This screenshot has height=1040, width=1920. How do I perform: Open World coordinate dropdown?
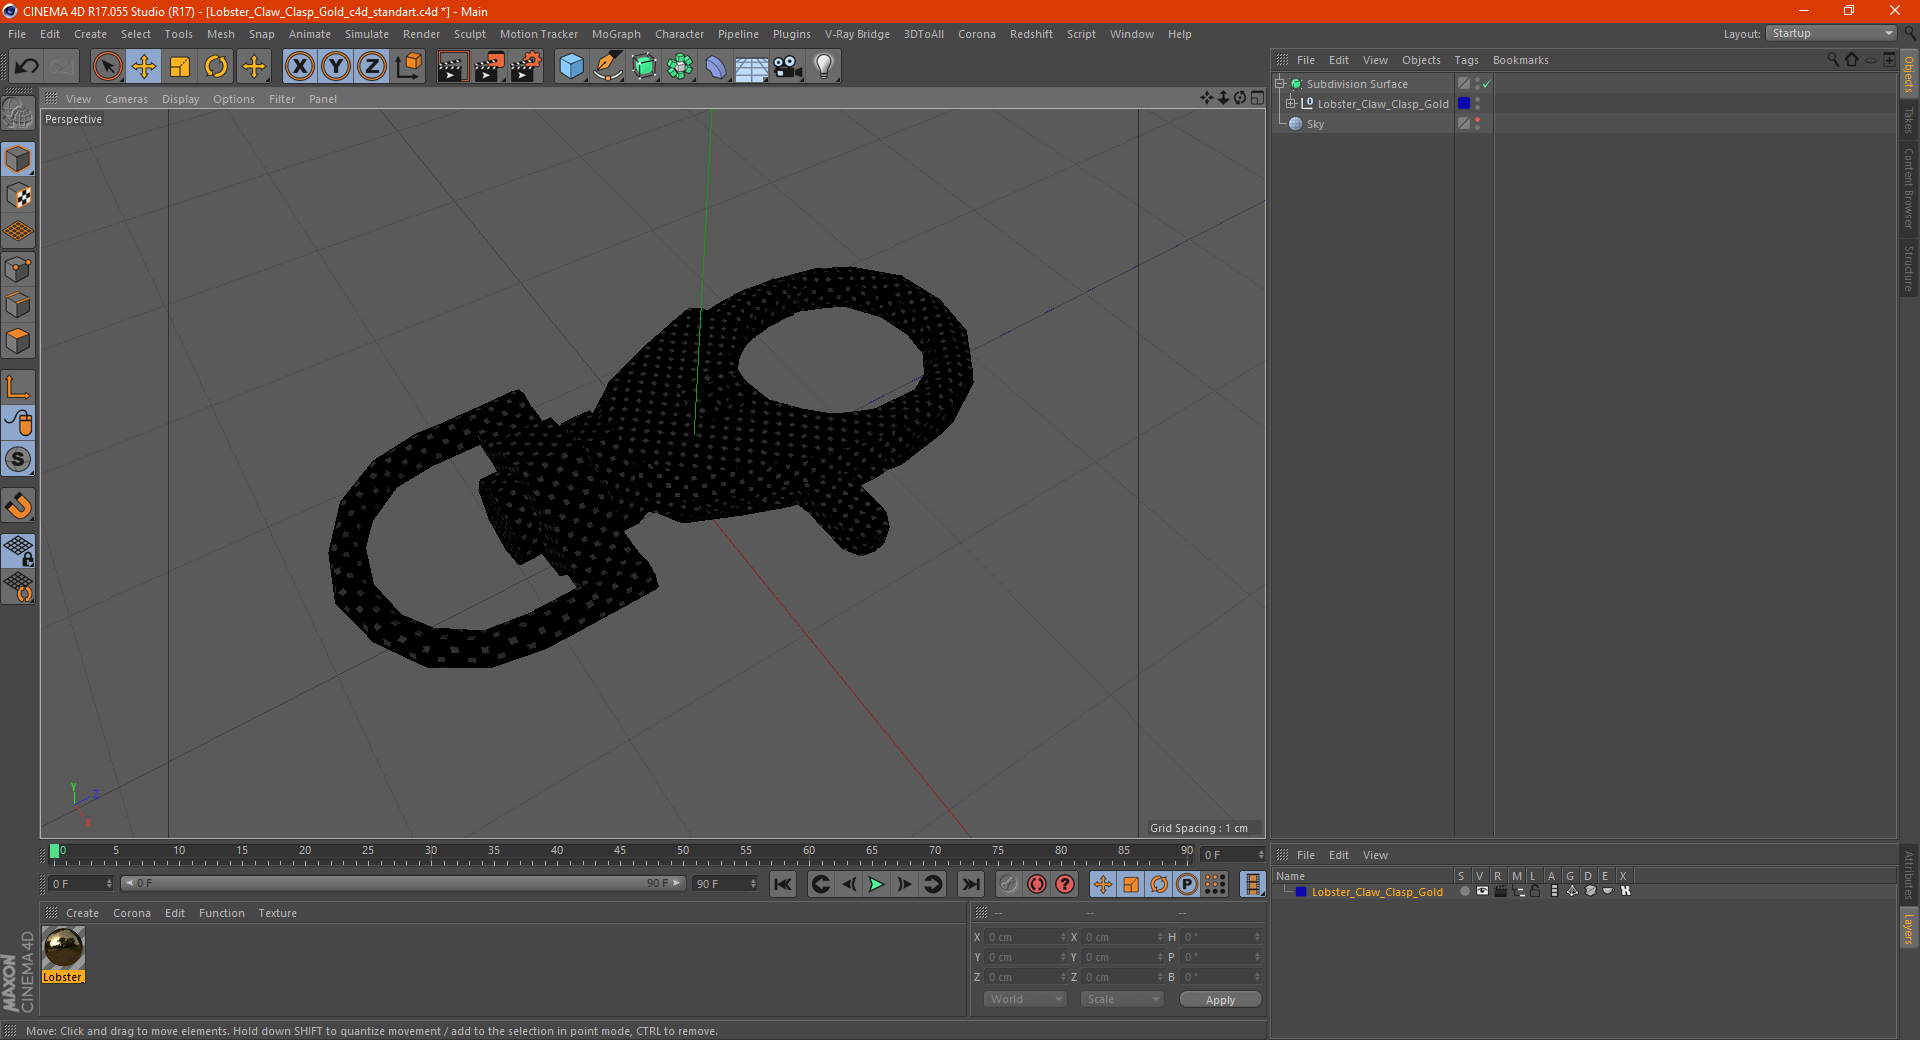point(1025,999)
